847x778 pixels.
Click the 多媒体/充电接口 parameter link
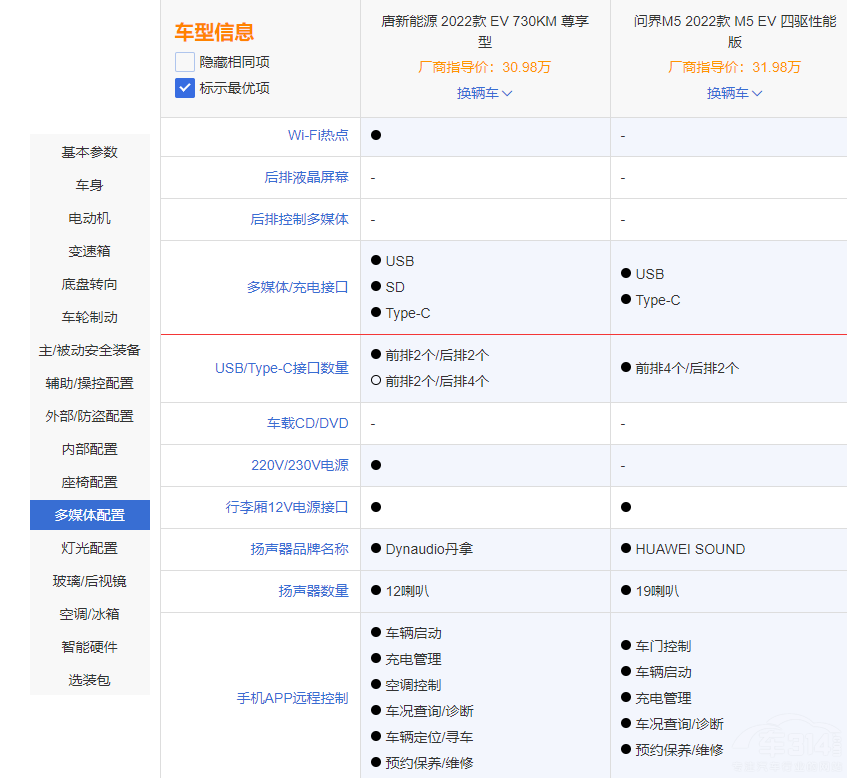click(298, 287)
